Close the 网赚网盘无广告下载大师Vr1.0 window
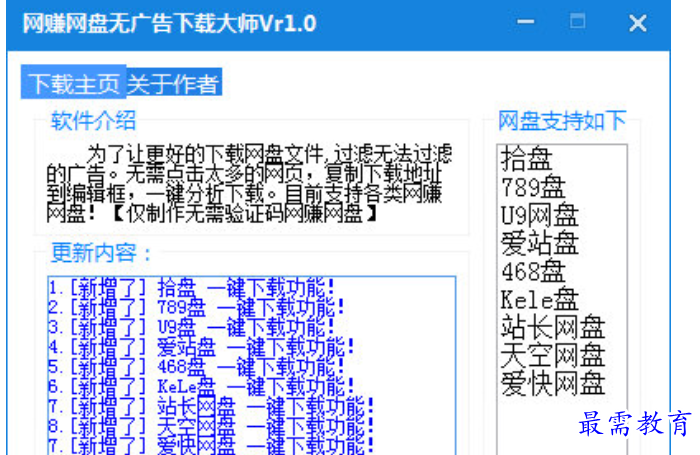The image size is (700, 455). 638,23
